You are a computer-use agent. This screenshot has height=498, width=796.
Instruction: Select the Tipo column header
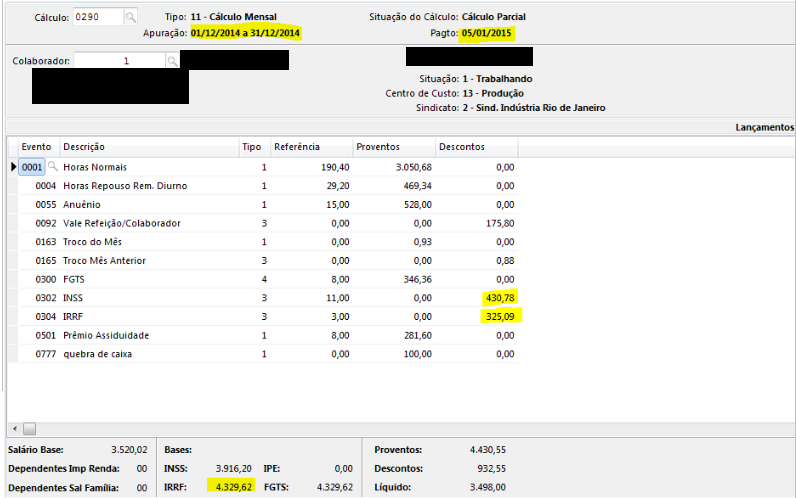pos(252,147)
